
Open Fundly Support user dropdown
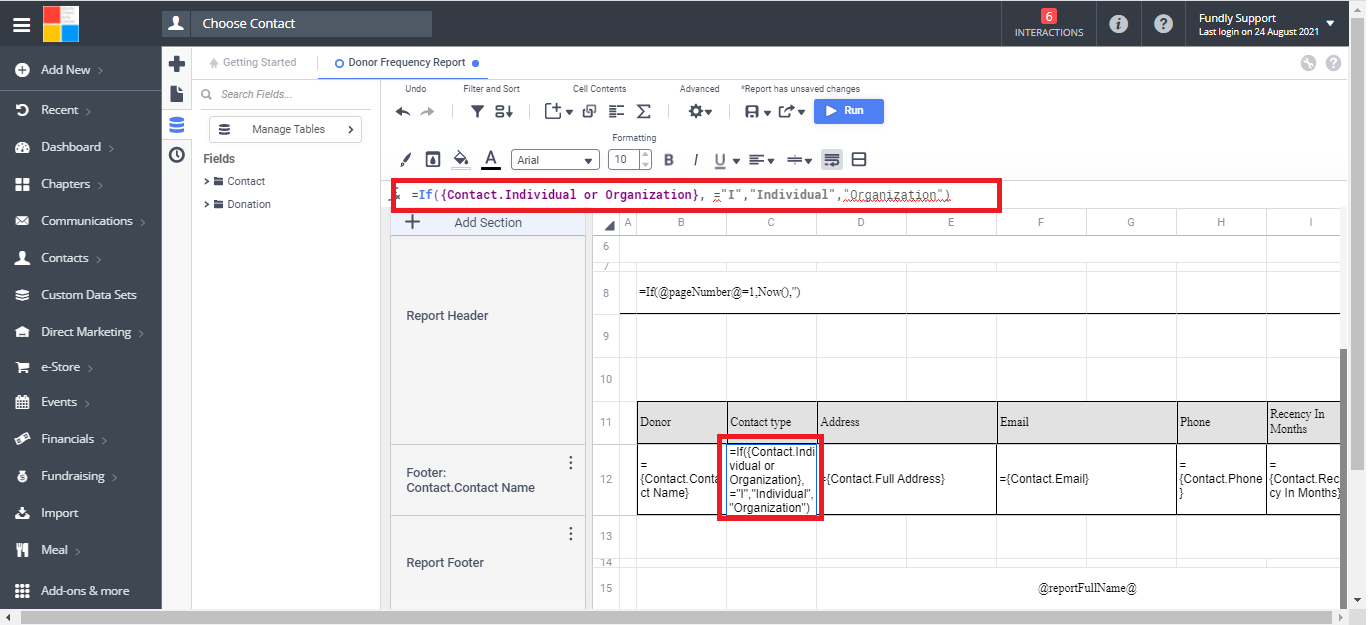[x=1267, y=24]
